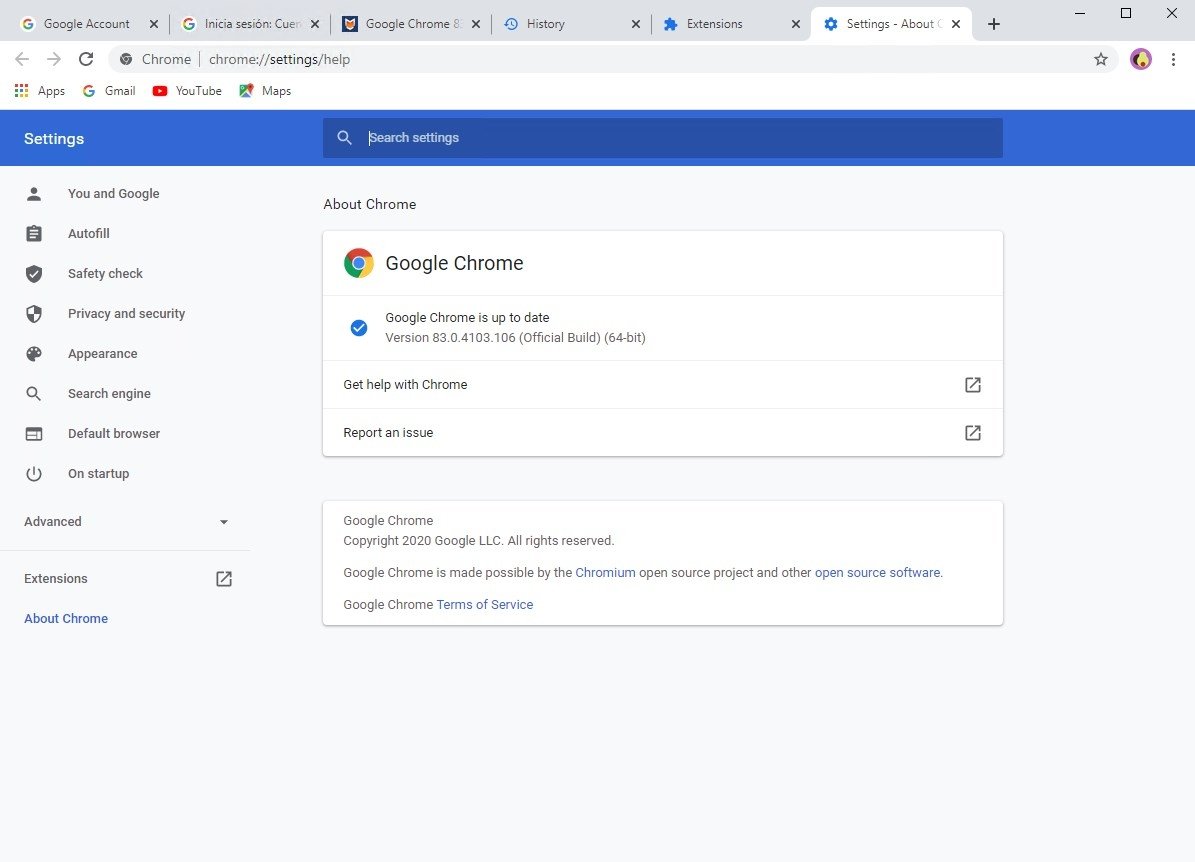Screen dimensions: 1195x862
Task: Open Search engine settings
Action: [109, 393]
